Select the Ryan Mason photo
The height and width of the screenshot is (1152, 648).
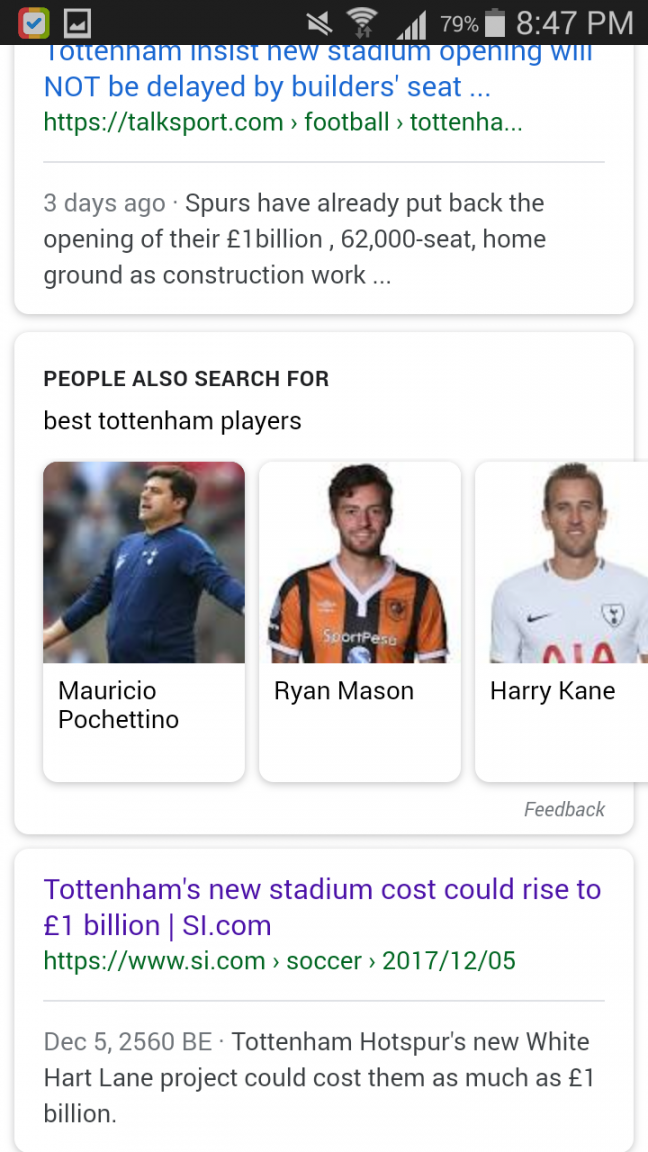coord(360,562)
